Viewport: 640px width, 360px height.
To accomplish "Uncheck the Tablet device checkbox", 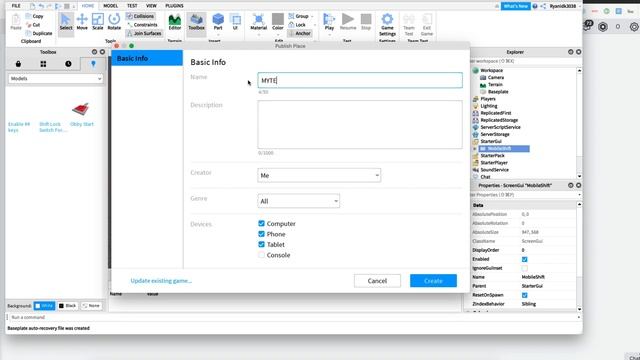I will (261, 244).
